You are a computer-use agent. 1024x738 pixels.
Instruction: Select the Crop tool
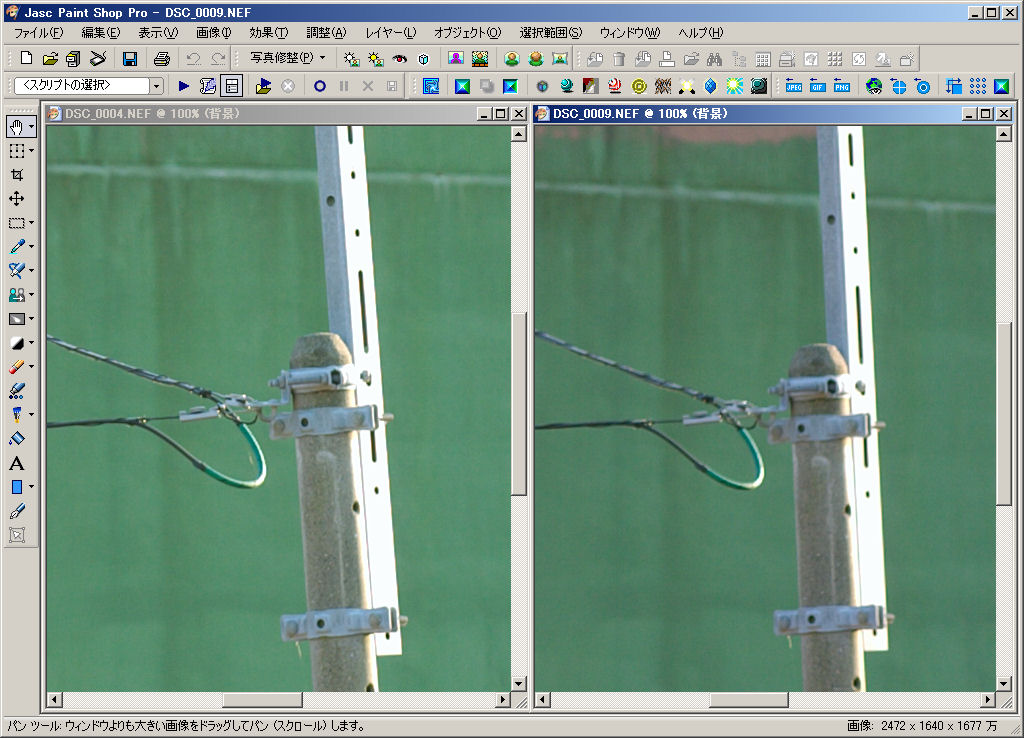(17, 174)
